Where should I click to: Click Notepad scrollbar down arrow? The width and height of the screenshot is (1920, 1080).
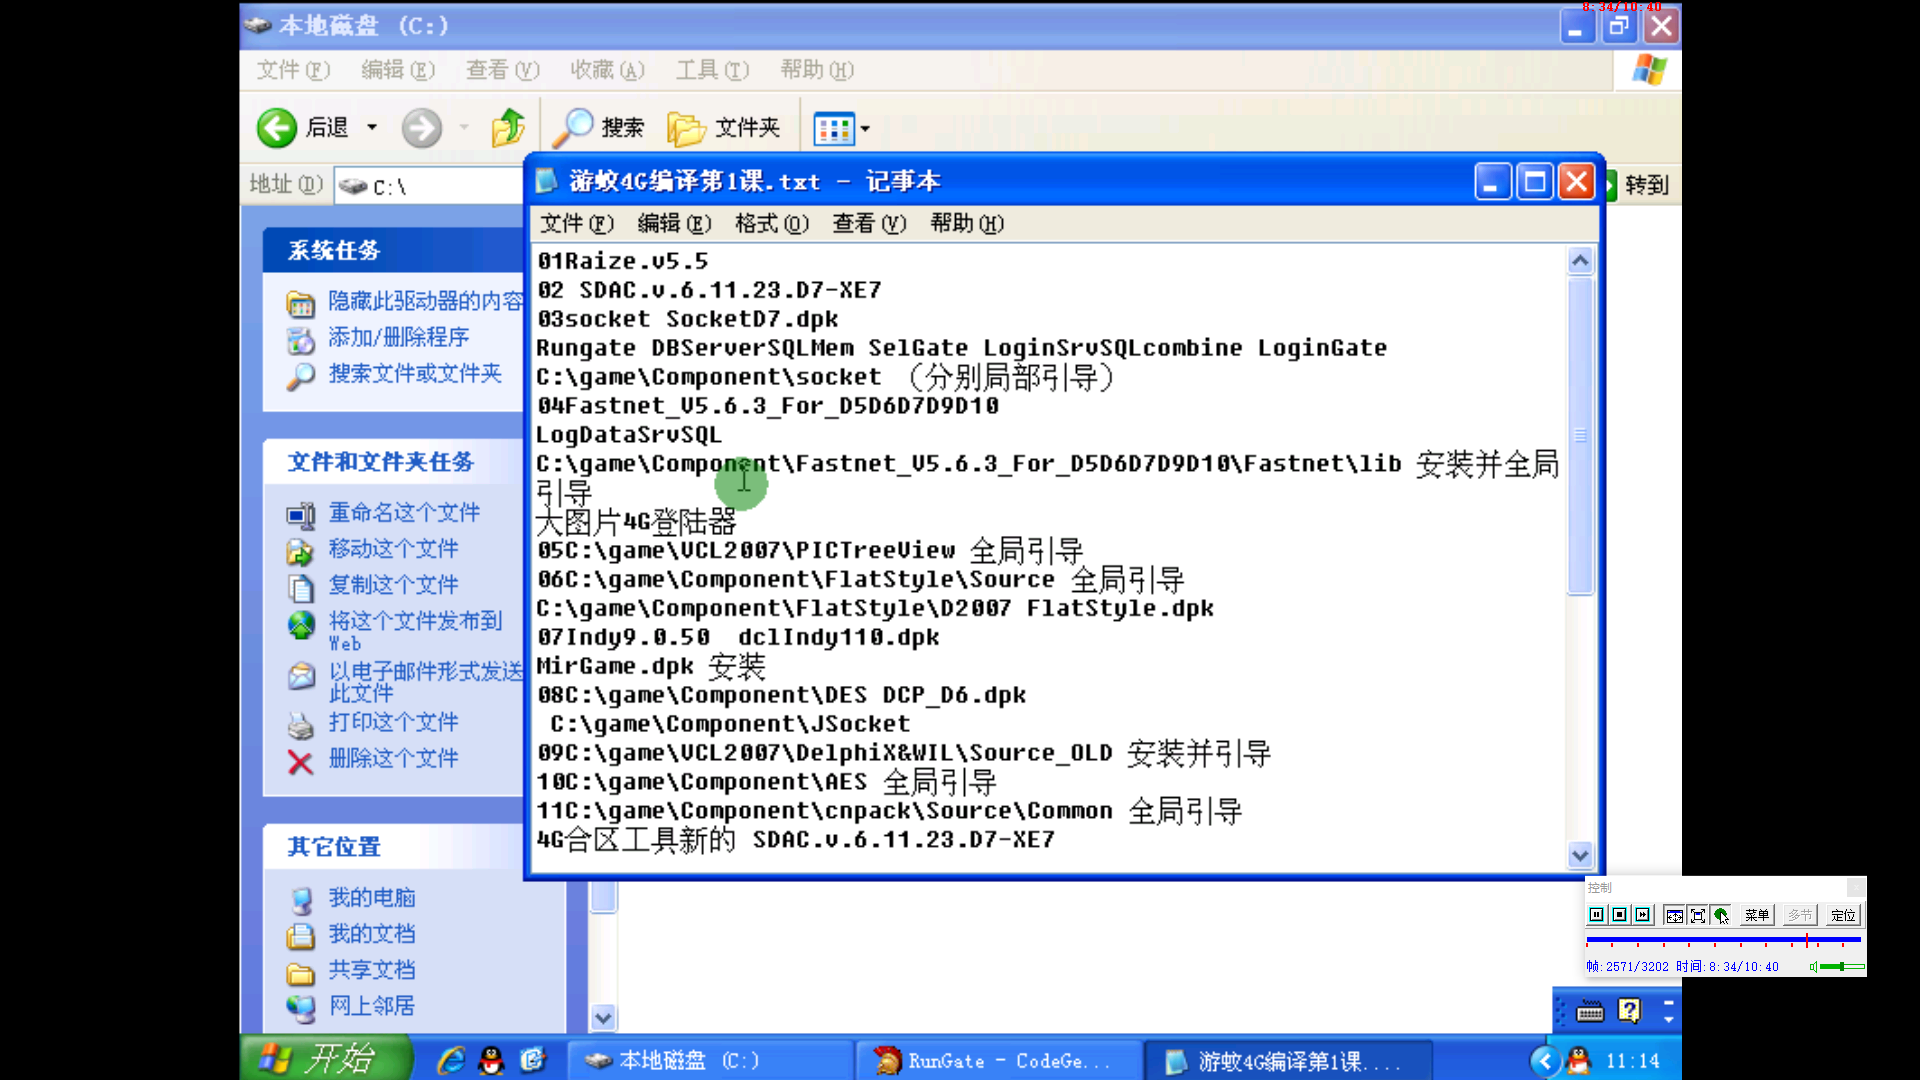point(1580,855)
